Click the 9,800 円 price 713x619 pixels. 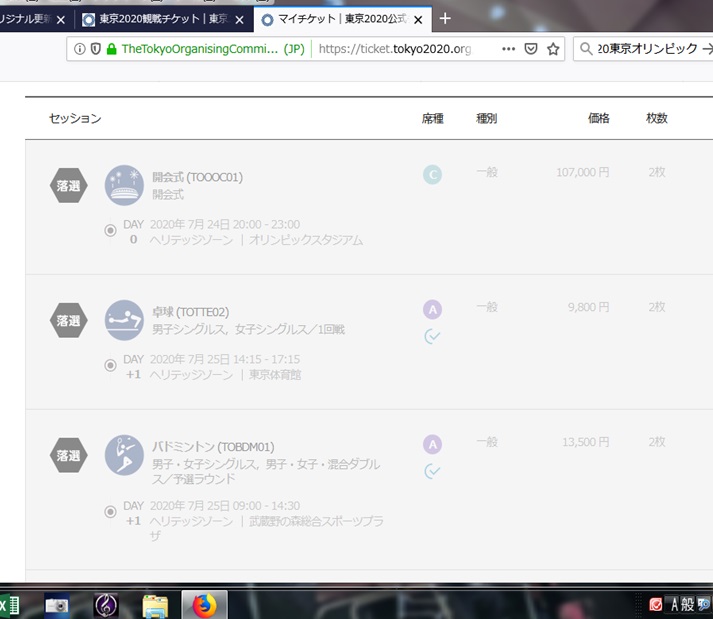tap(588, 307)
